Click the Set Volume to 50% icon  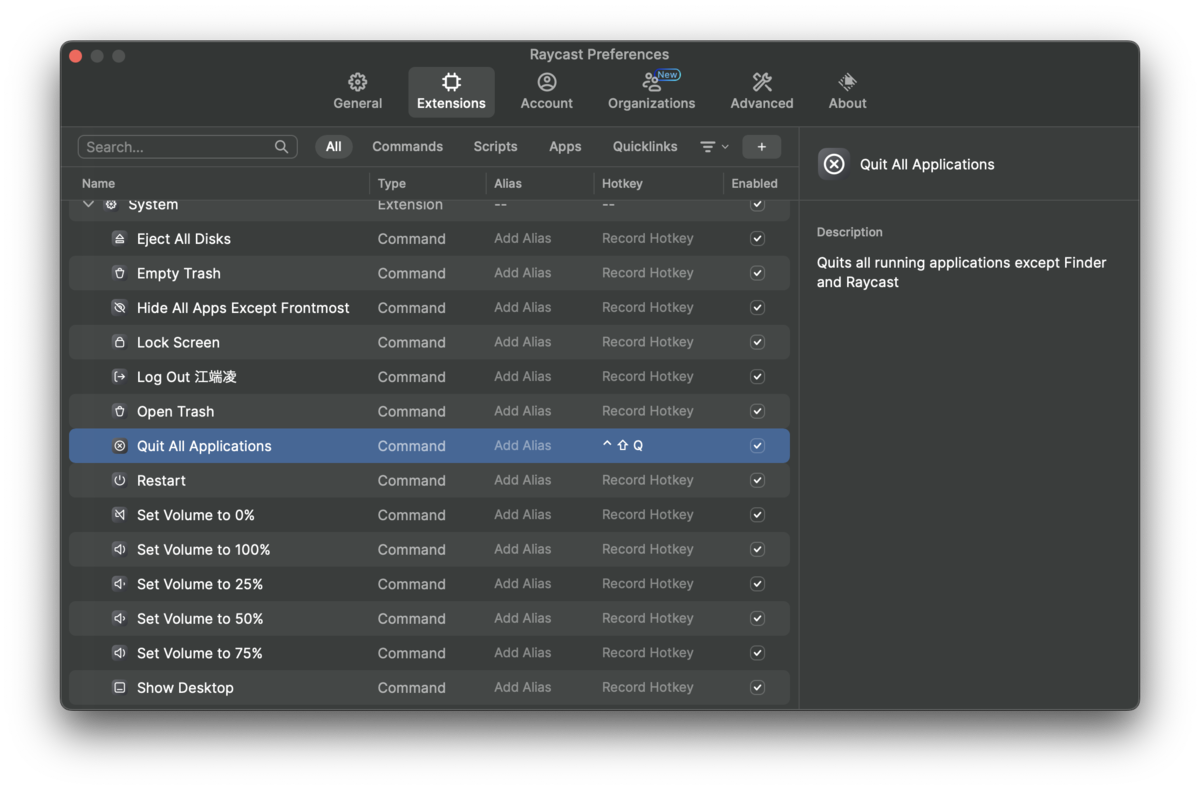119,618
